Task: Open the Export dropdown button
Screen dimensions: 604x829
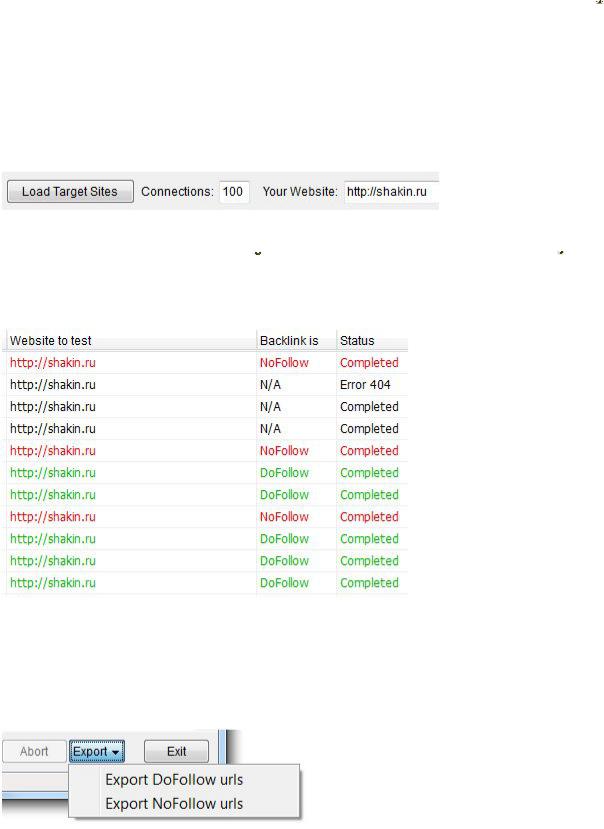Action: click(97, 751)
